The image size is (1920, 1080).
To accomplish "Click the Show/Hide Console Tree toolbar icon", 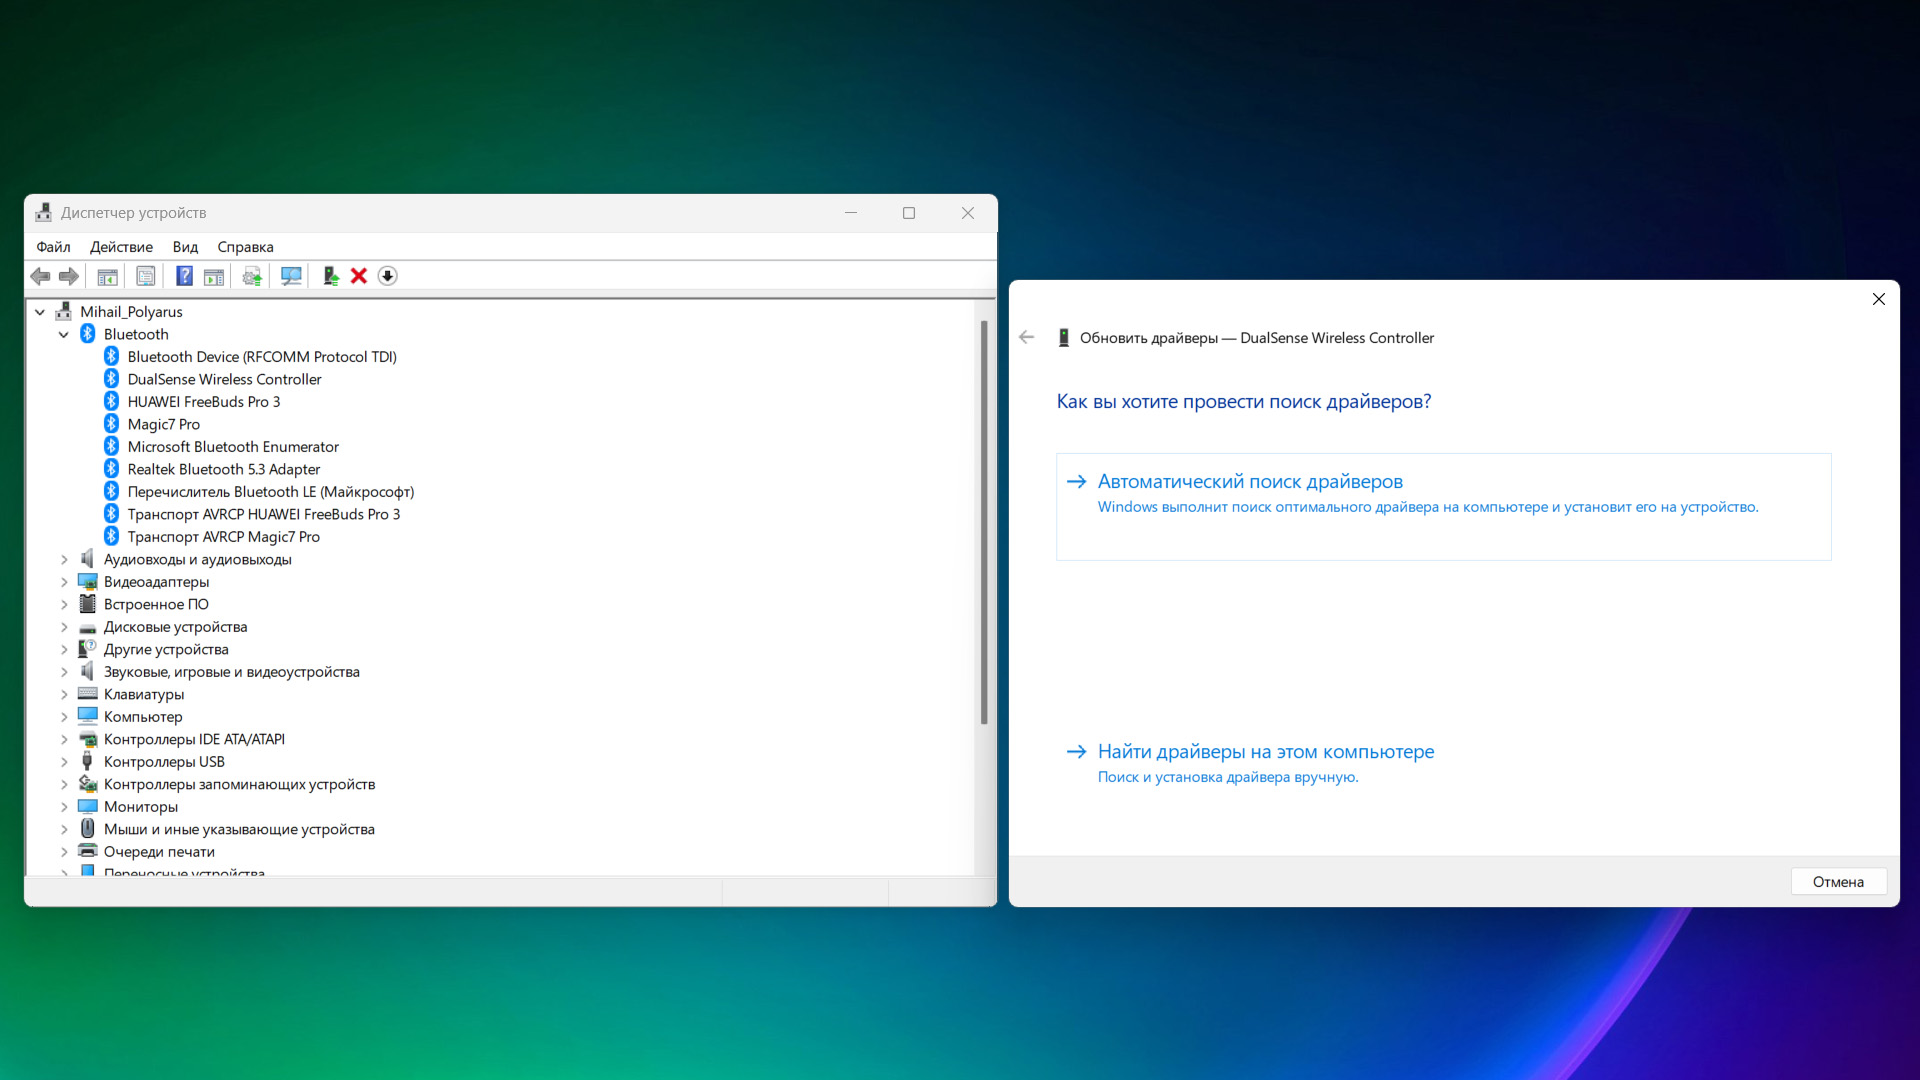I will pos(107,276).
